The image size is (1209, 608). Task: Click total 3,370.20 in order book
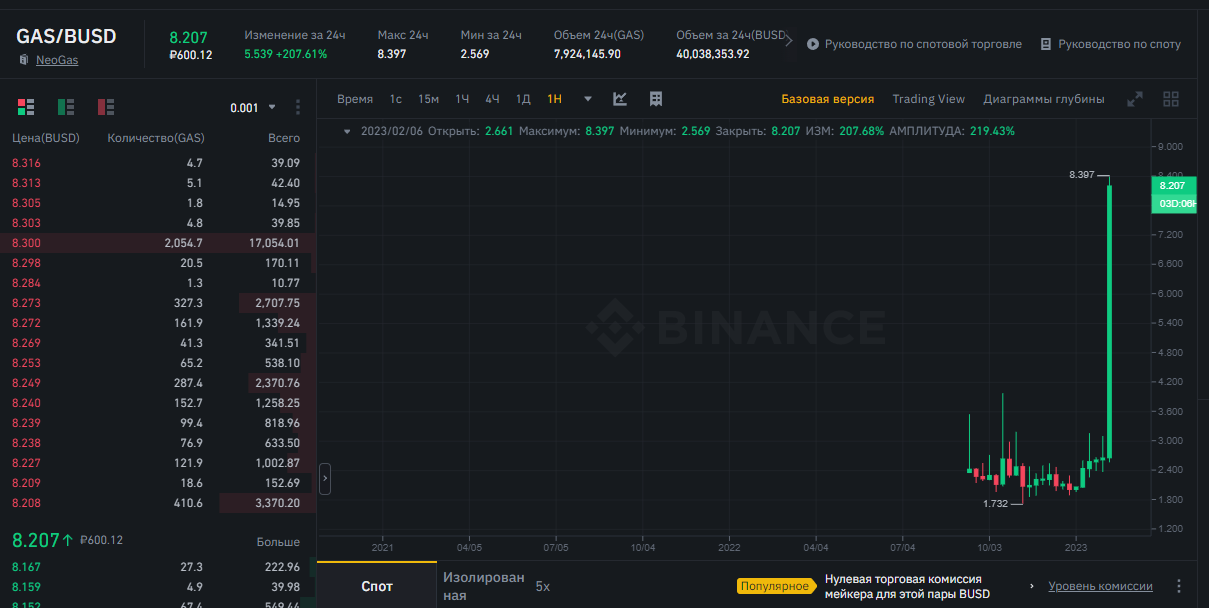(x=278, y=503)
